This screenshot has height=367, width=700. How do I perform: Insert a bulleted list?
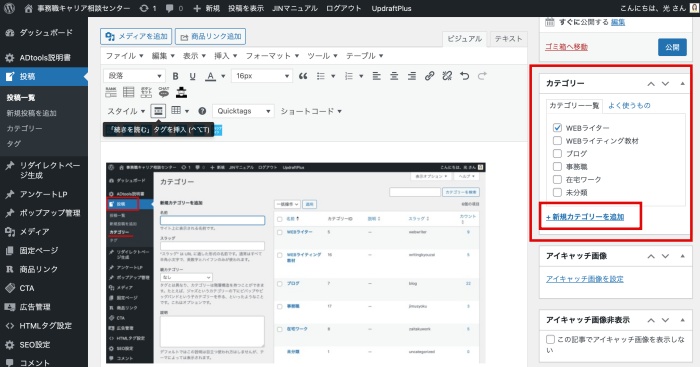[x=321, y=76]
